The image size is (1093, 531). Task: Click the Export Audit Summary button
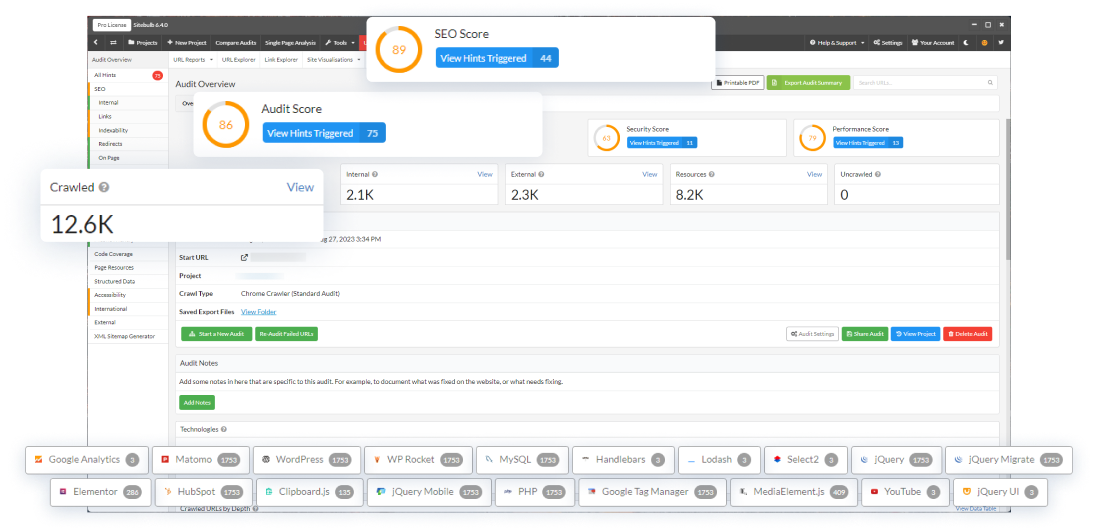point(808,83)
